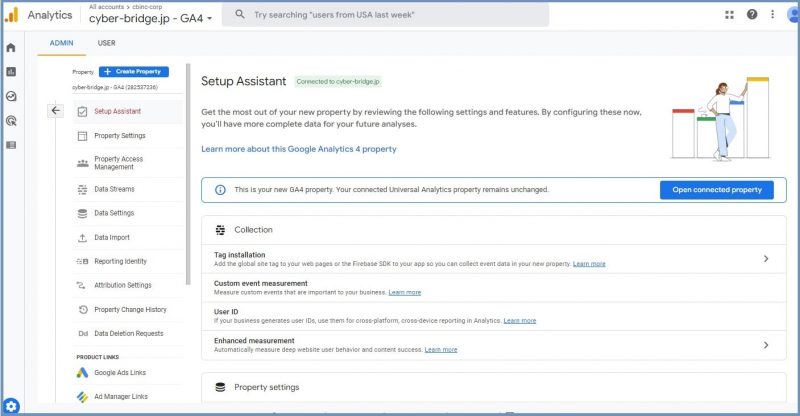Click the All accounts breadcrumb
The image size is (800, 416).
tap(106, 7)
